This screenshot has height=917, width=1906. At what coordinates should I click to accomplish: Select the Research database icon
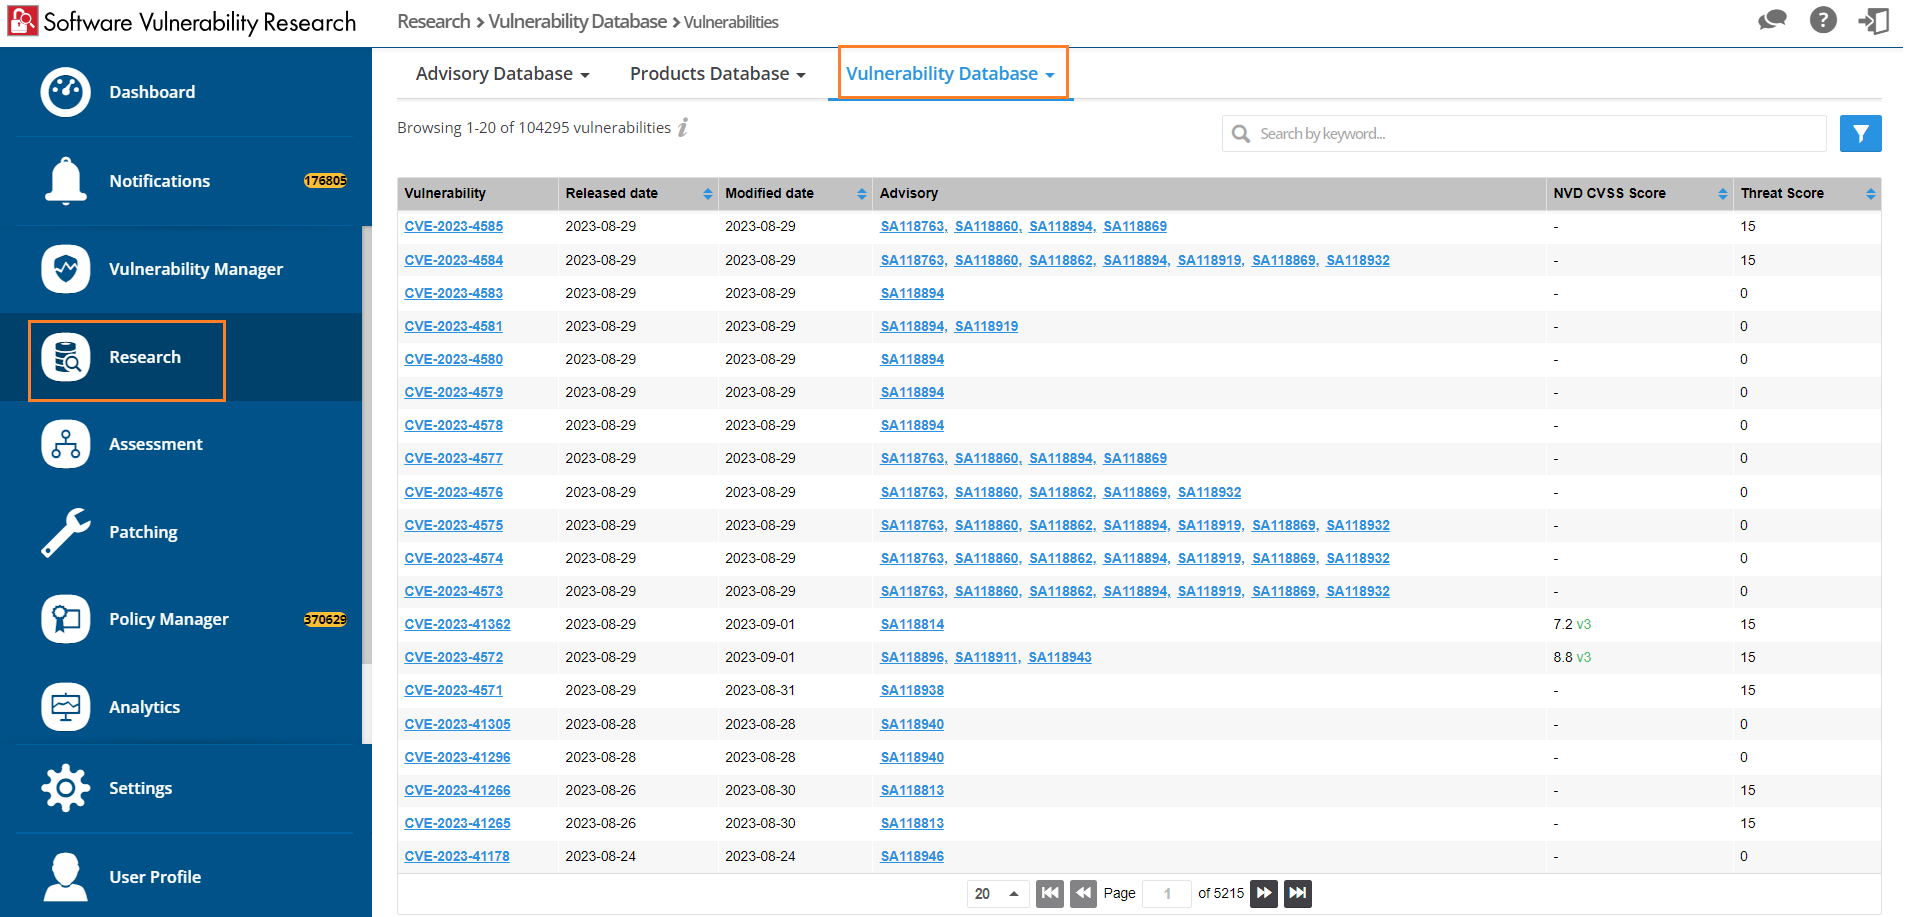66,357
